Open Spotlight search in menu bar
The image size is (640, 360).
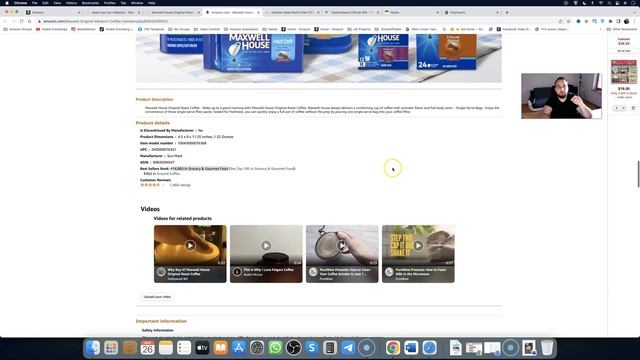point(610,3)
